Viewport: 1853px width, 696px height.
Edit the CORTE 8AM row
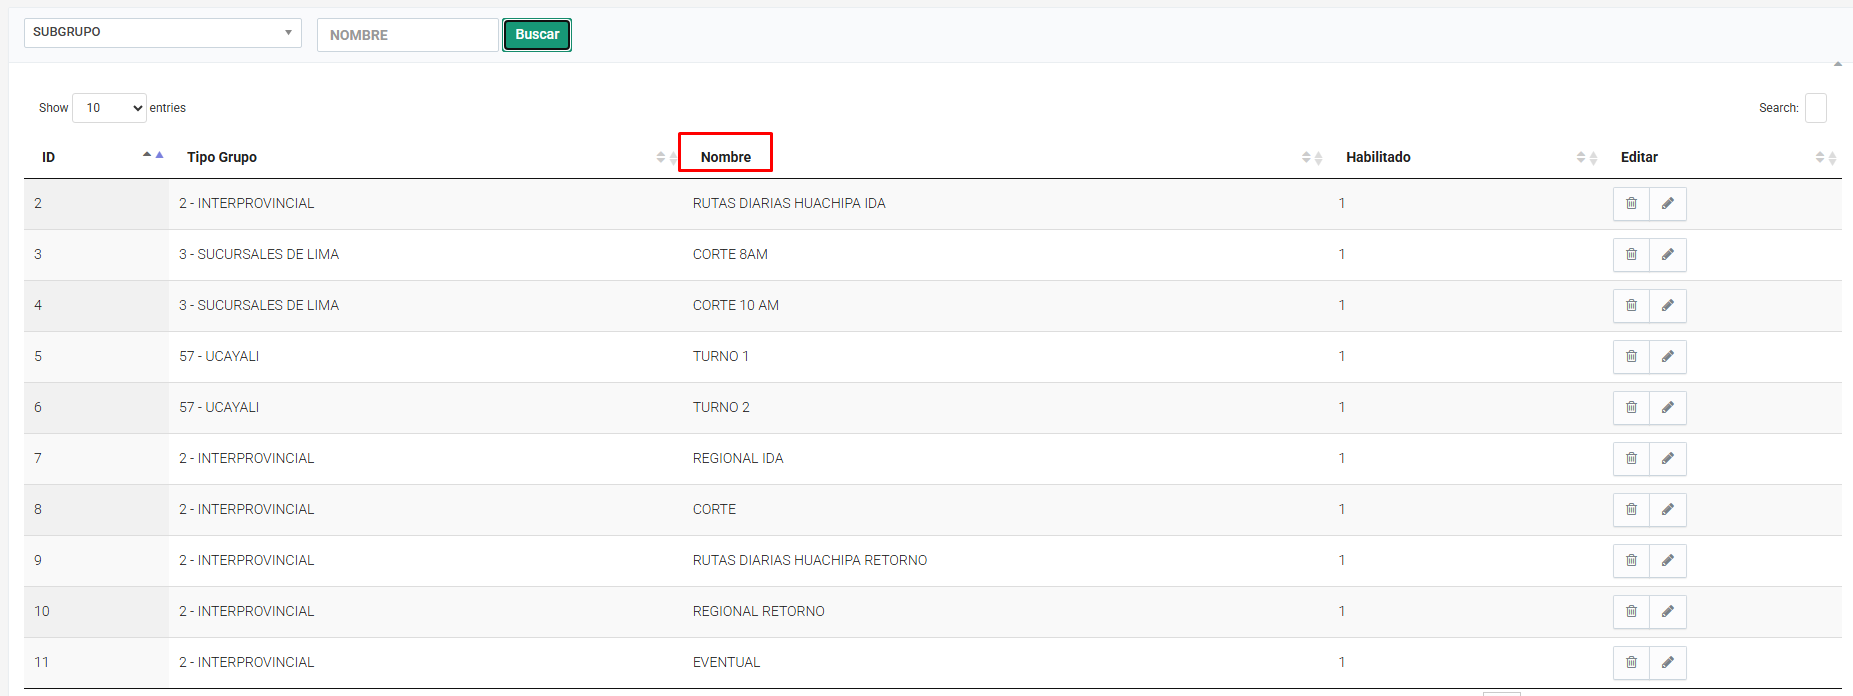click(1667, 255)
